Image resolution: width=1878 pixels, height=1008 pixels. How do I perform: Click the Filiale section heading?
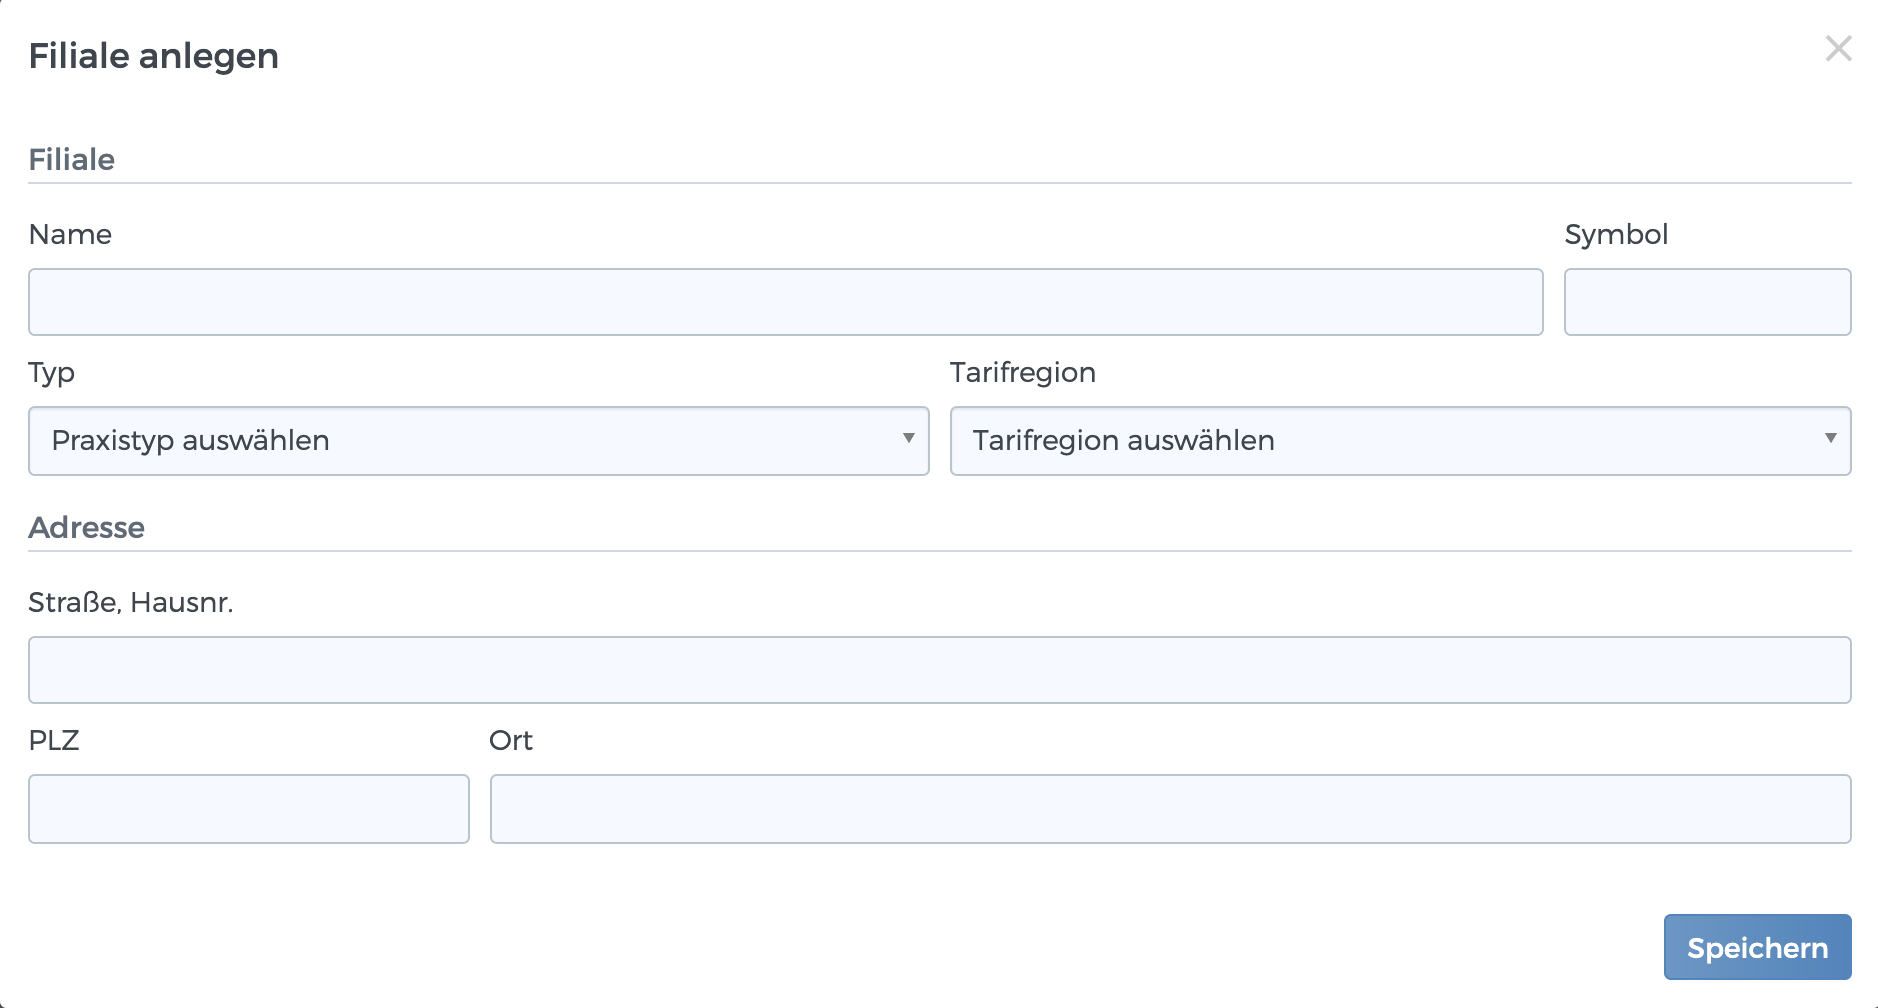point(72,160)
